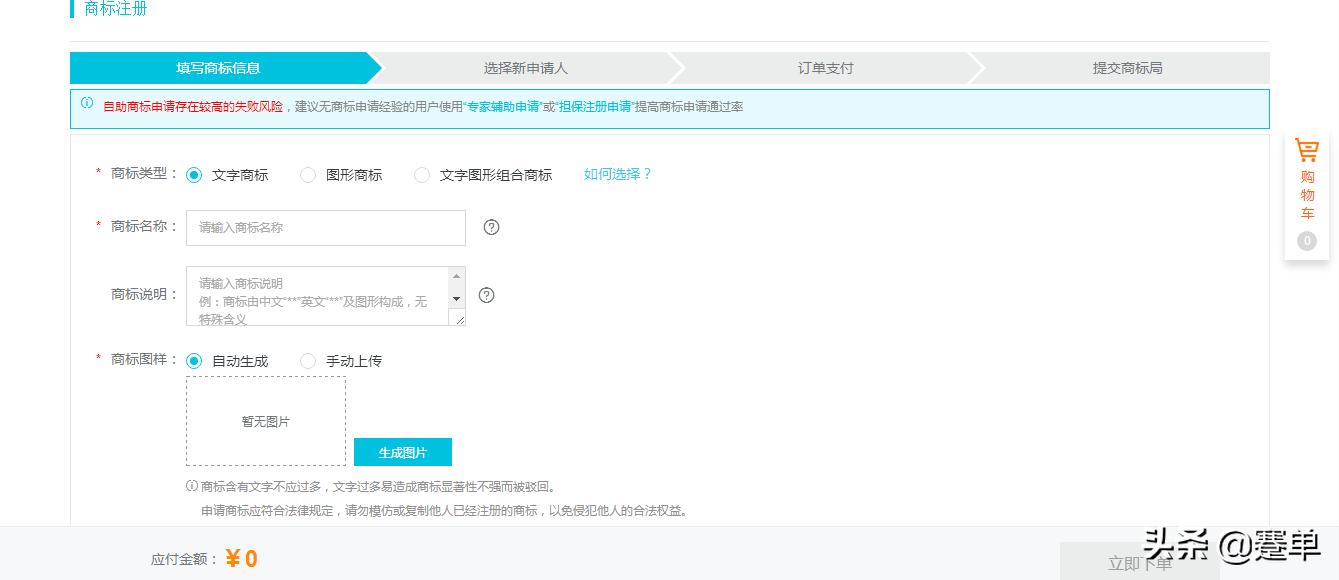The height and width of the screenshot is (580, 1339).
Task: Switch trademark image mode to 手动上传
Action: 308,361
